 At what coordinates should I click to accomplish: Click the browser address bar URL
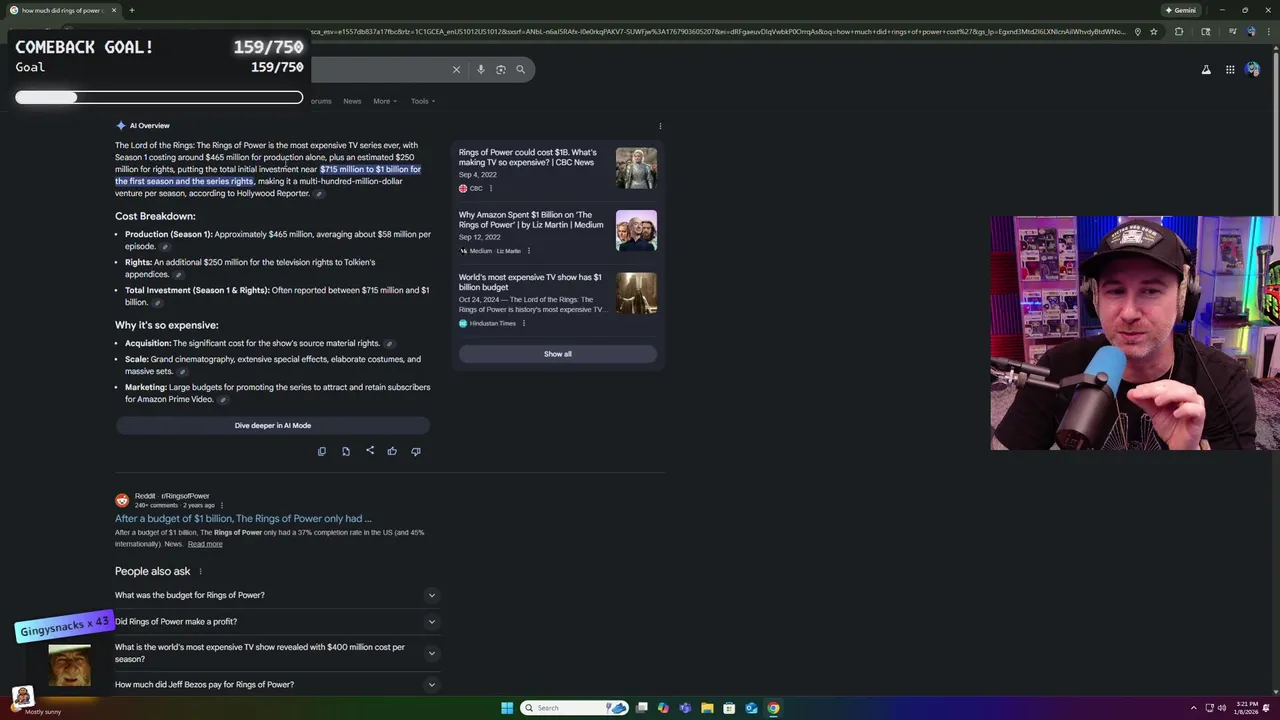point(715,31)
